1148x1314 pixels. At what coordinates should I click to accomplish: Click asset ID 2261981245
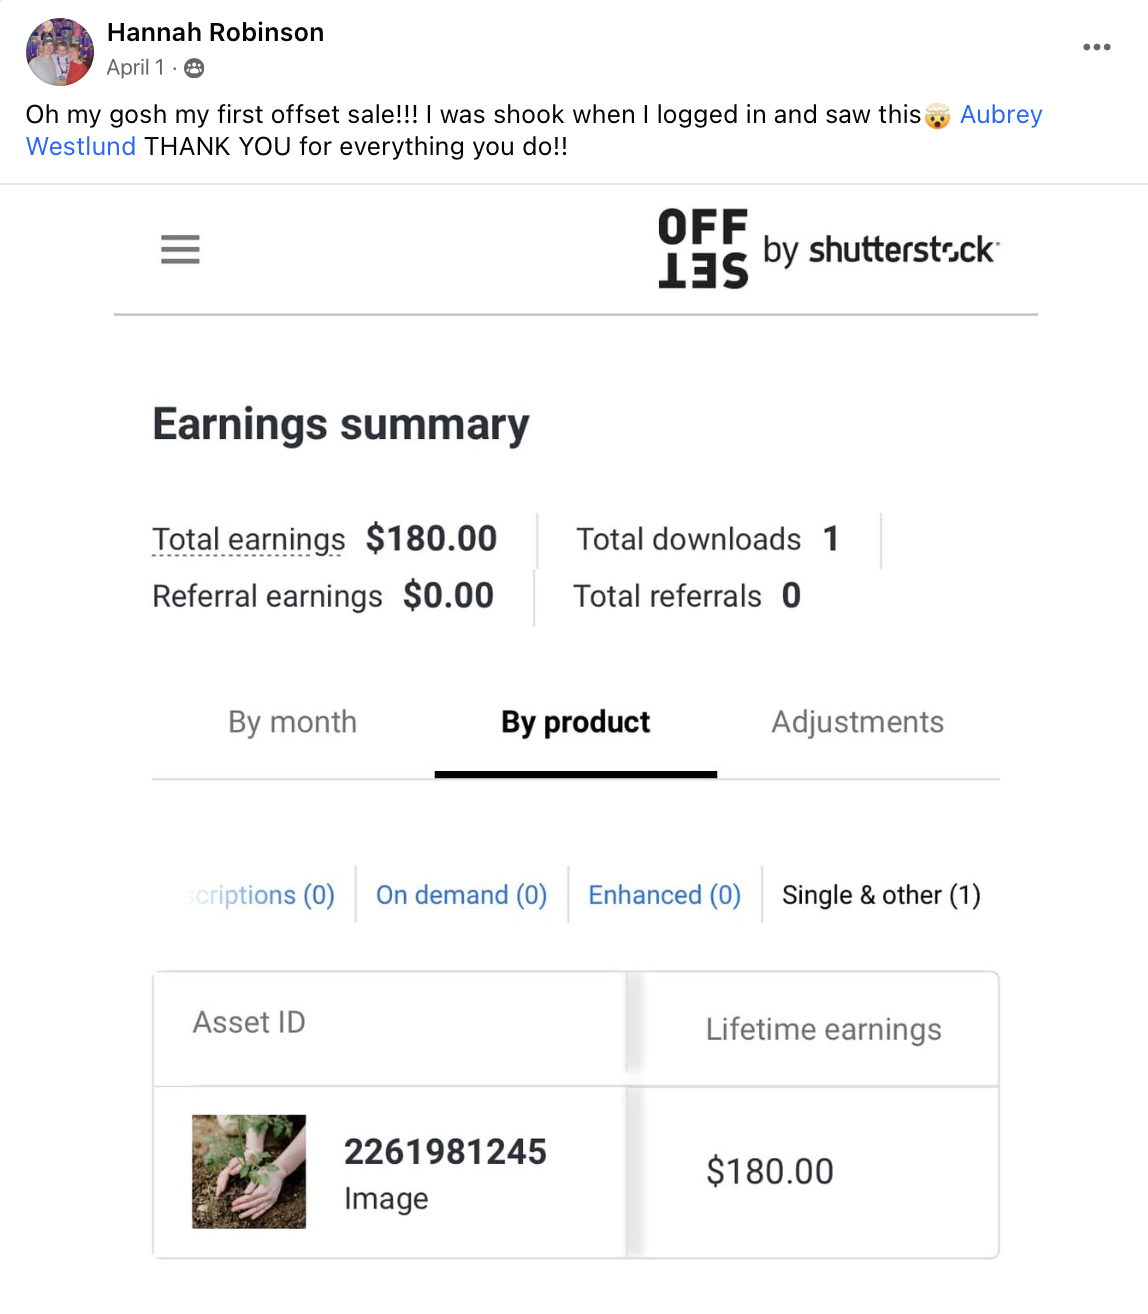[445, 1152]
